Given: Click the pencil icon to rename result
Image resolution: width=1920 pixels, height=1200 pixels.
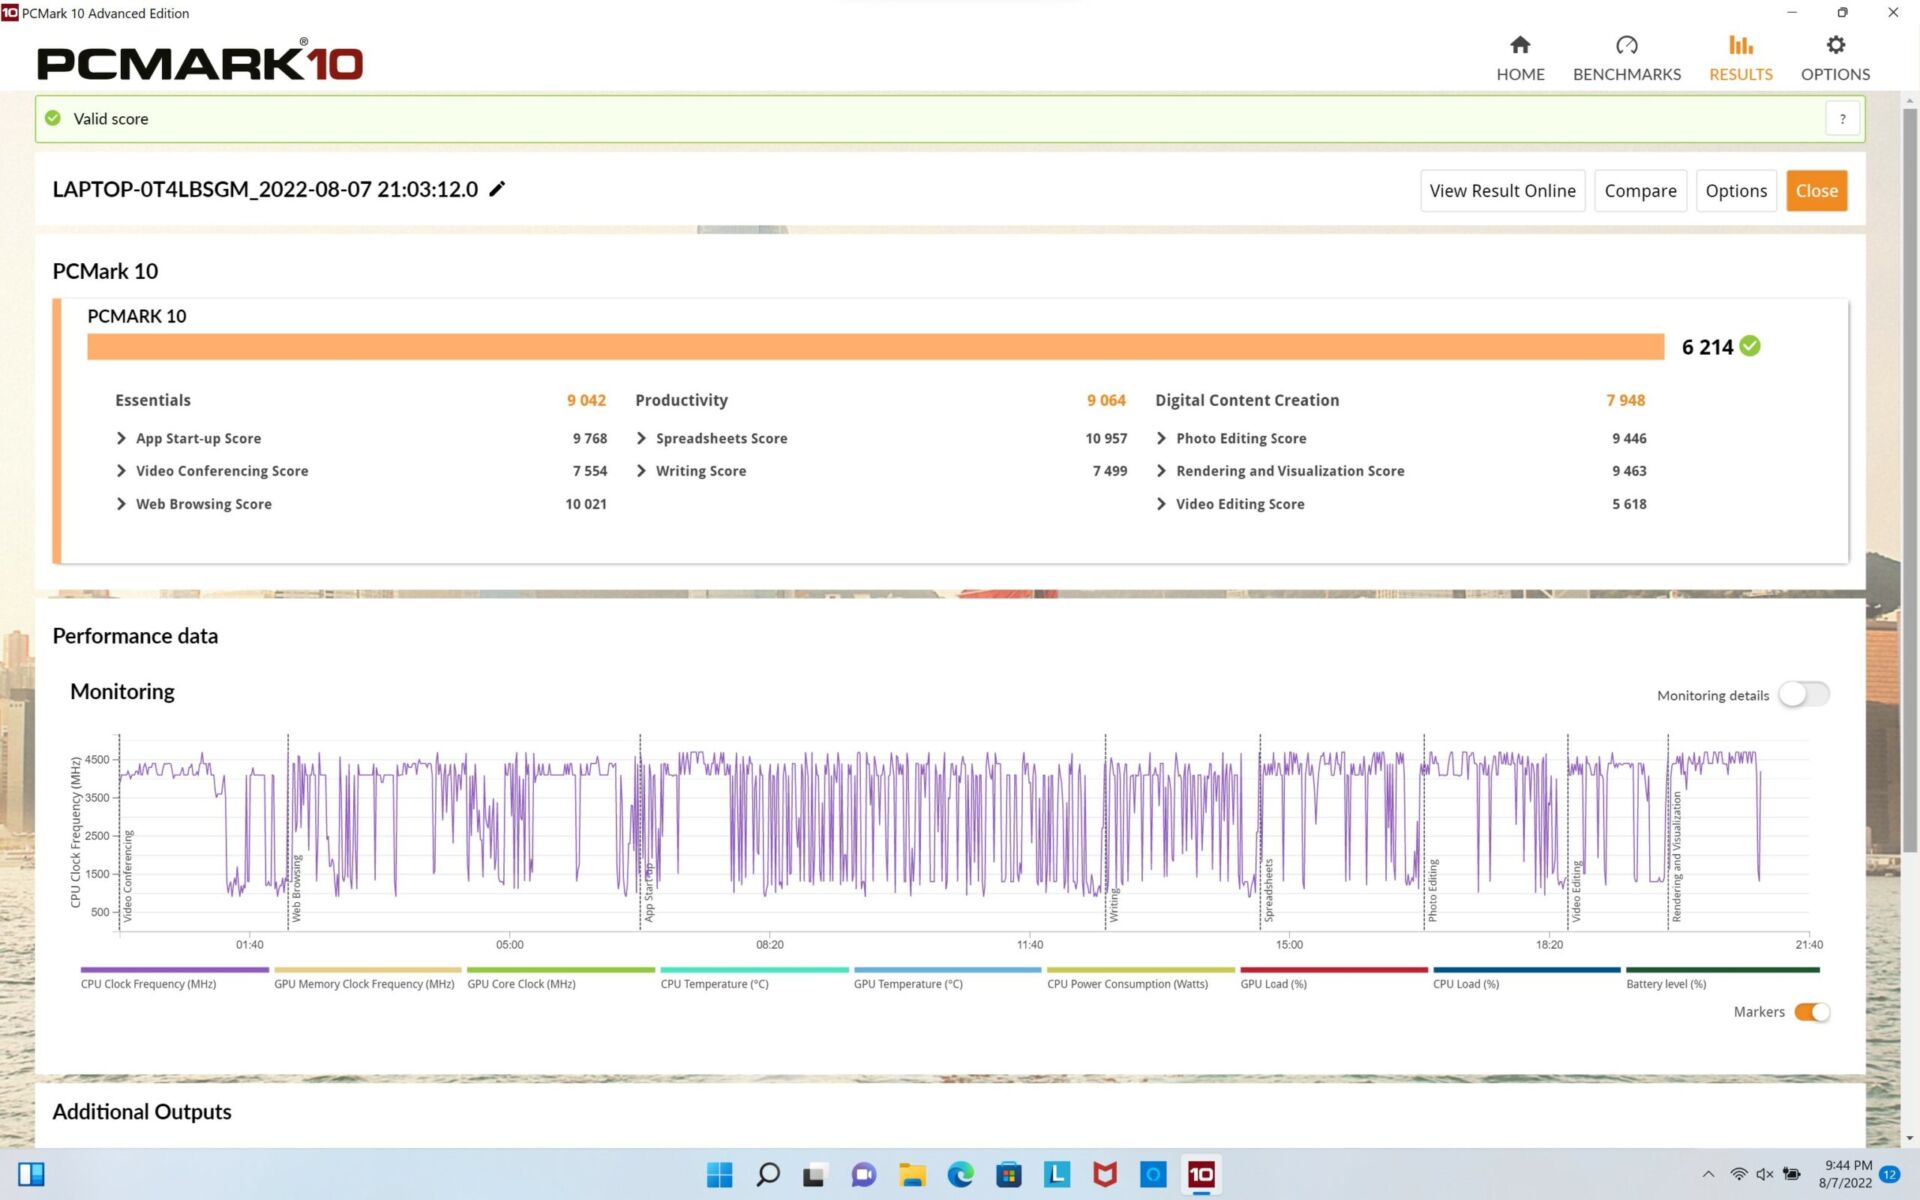Looking at the screenshot, I should [497, 189].
